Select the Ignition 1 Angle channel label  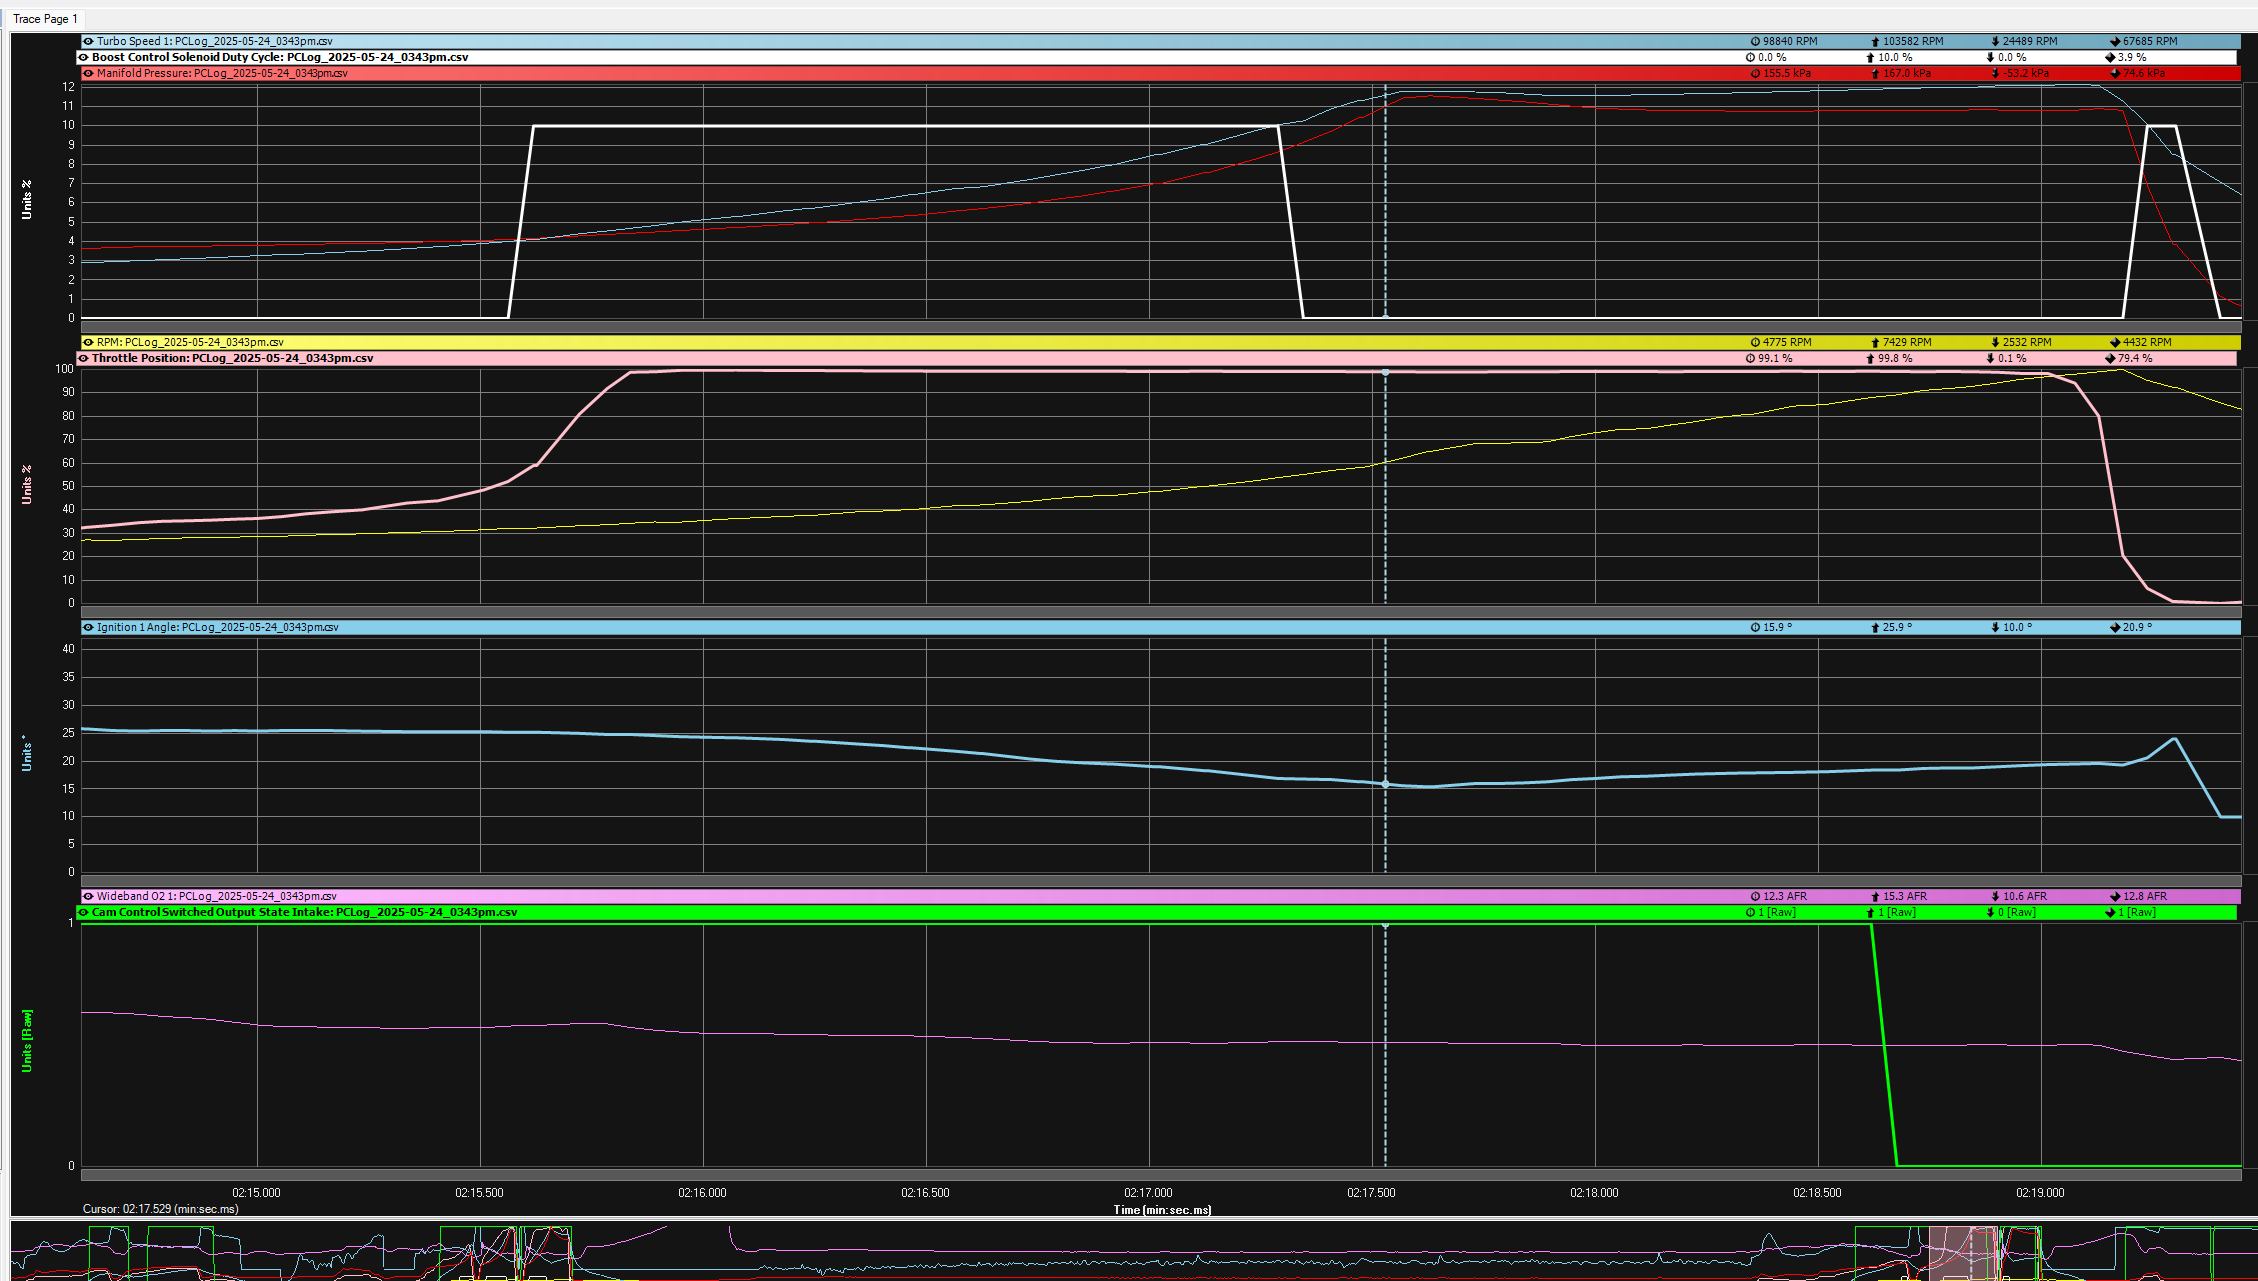pos(217,627)
